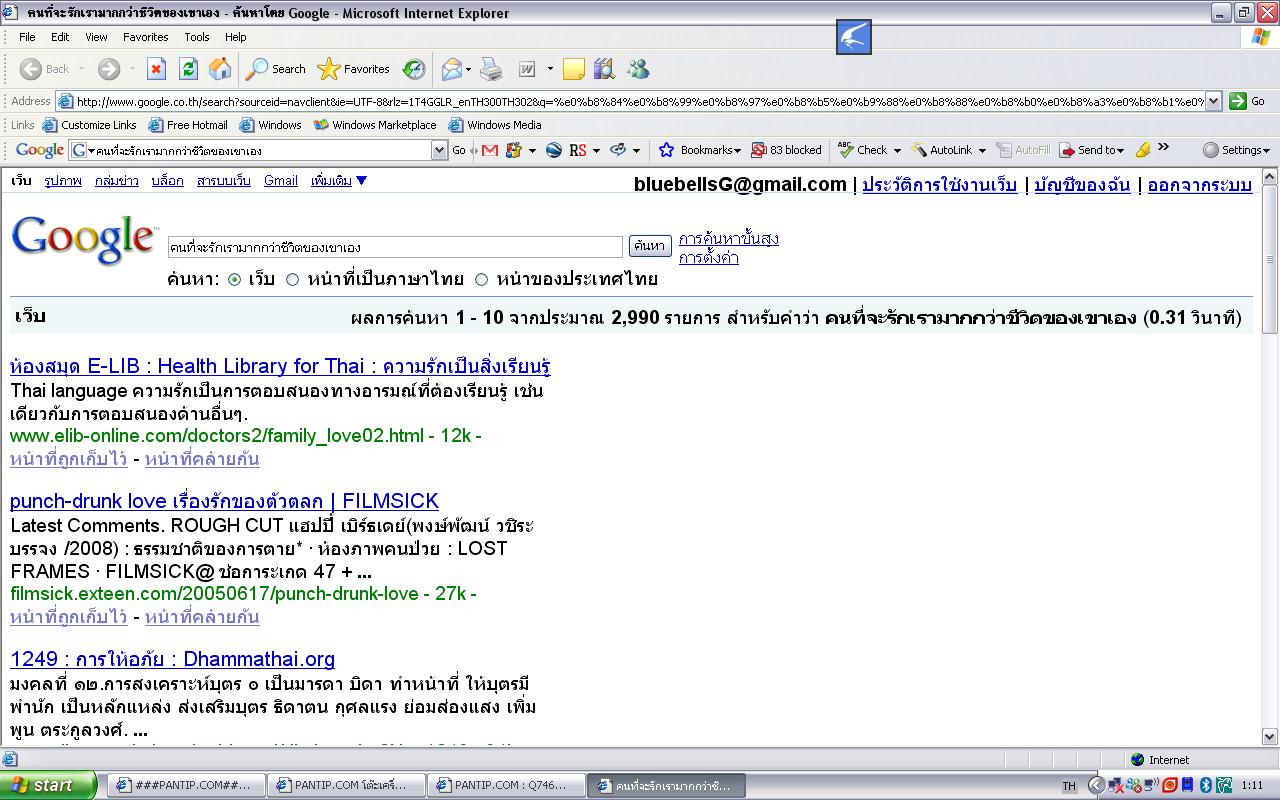Click the Forward navigation arrow
The height and width of the screenshot is (800, 1280).
click(108, 69)
